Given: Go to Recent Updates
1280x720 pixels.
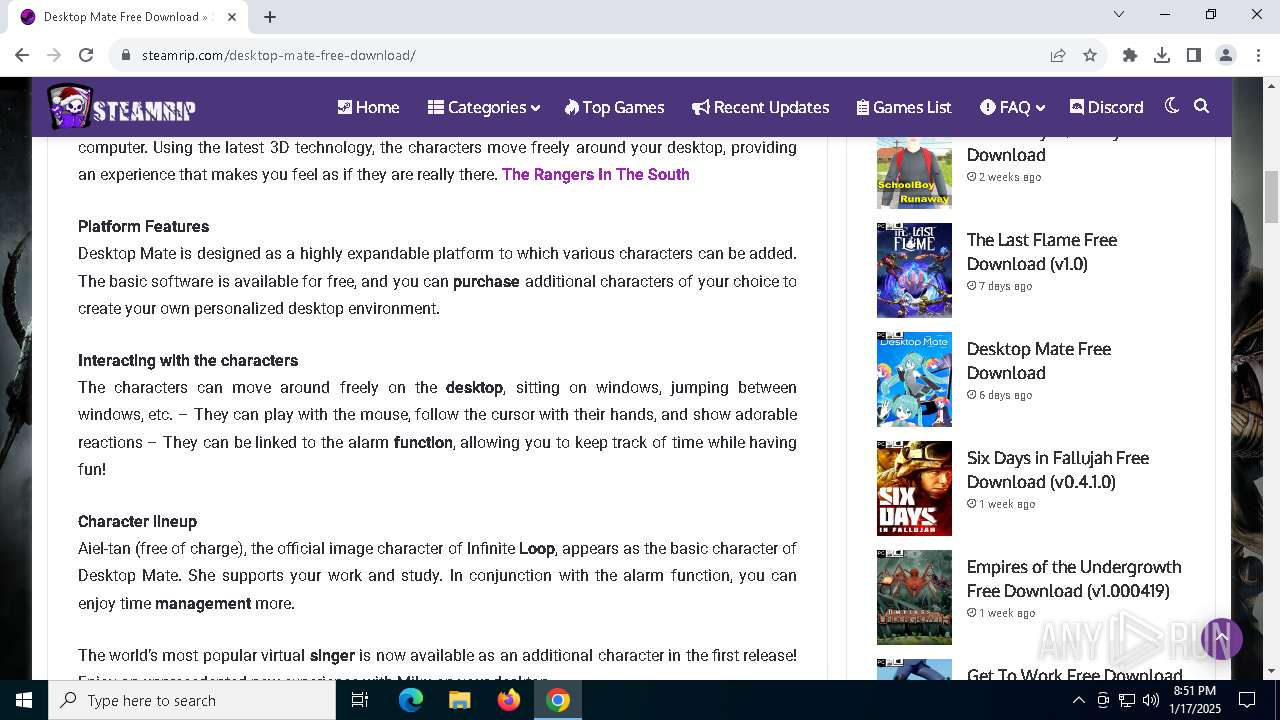Looking at the screenshot, I should pos(760,107).
